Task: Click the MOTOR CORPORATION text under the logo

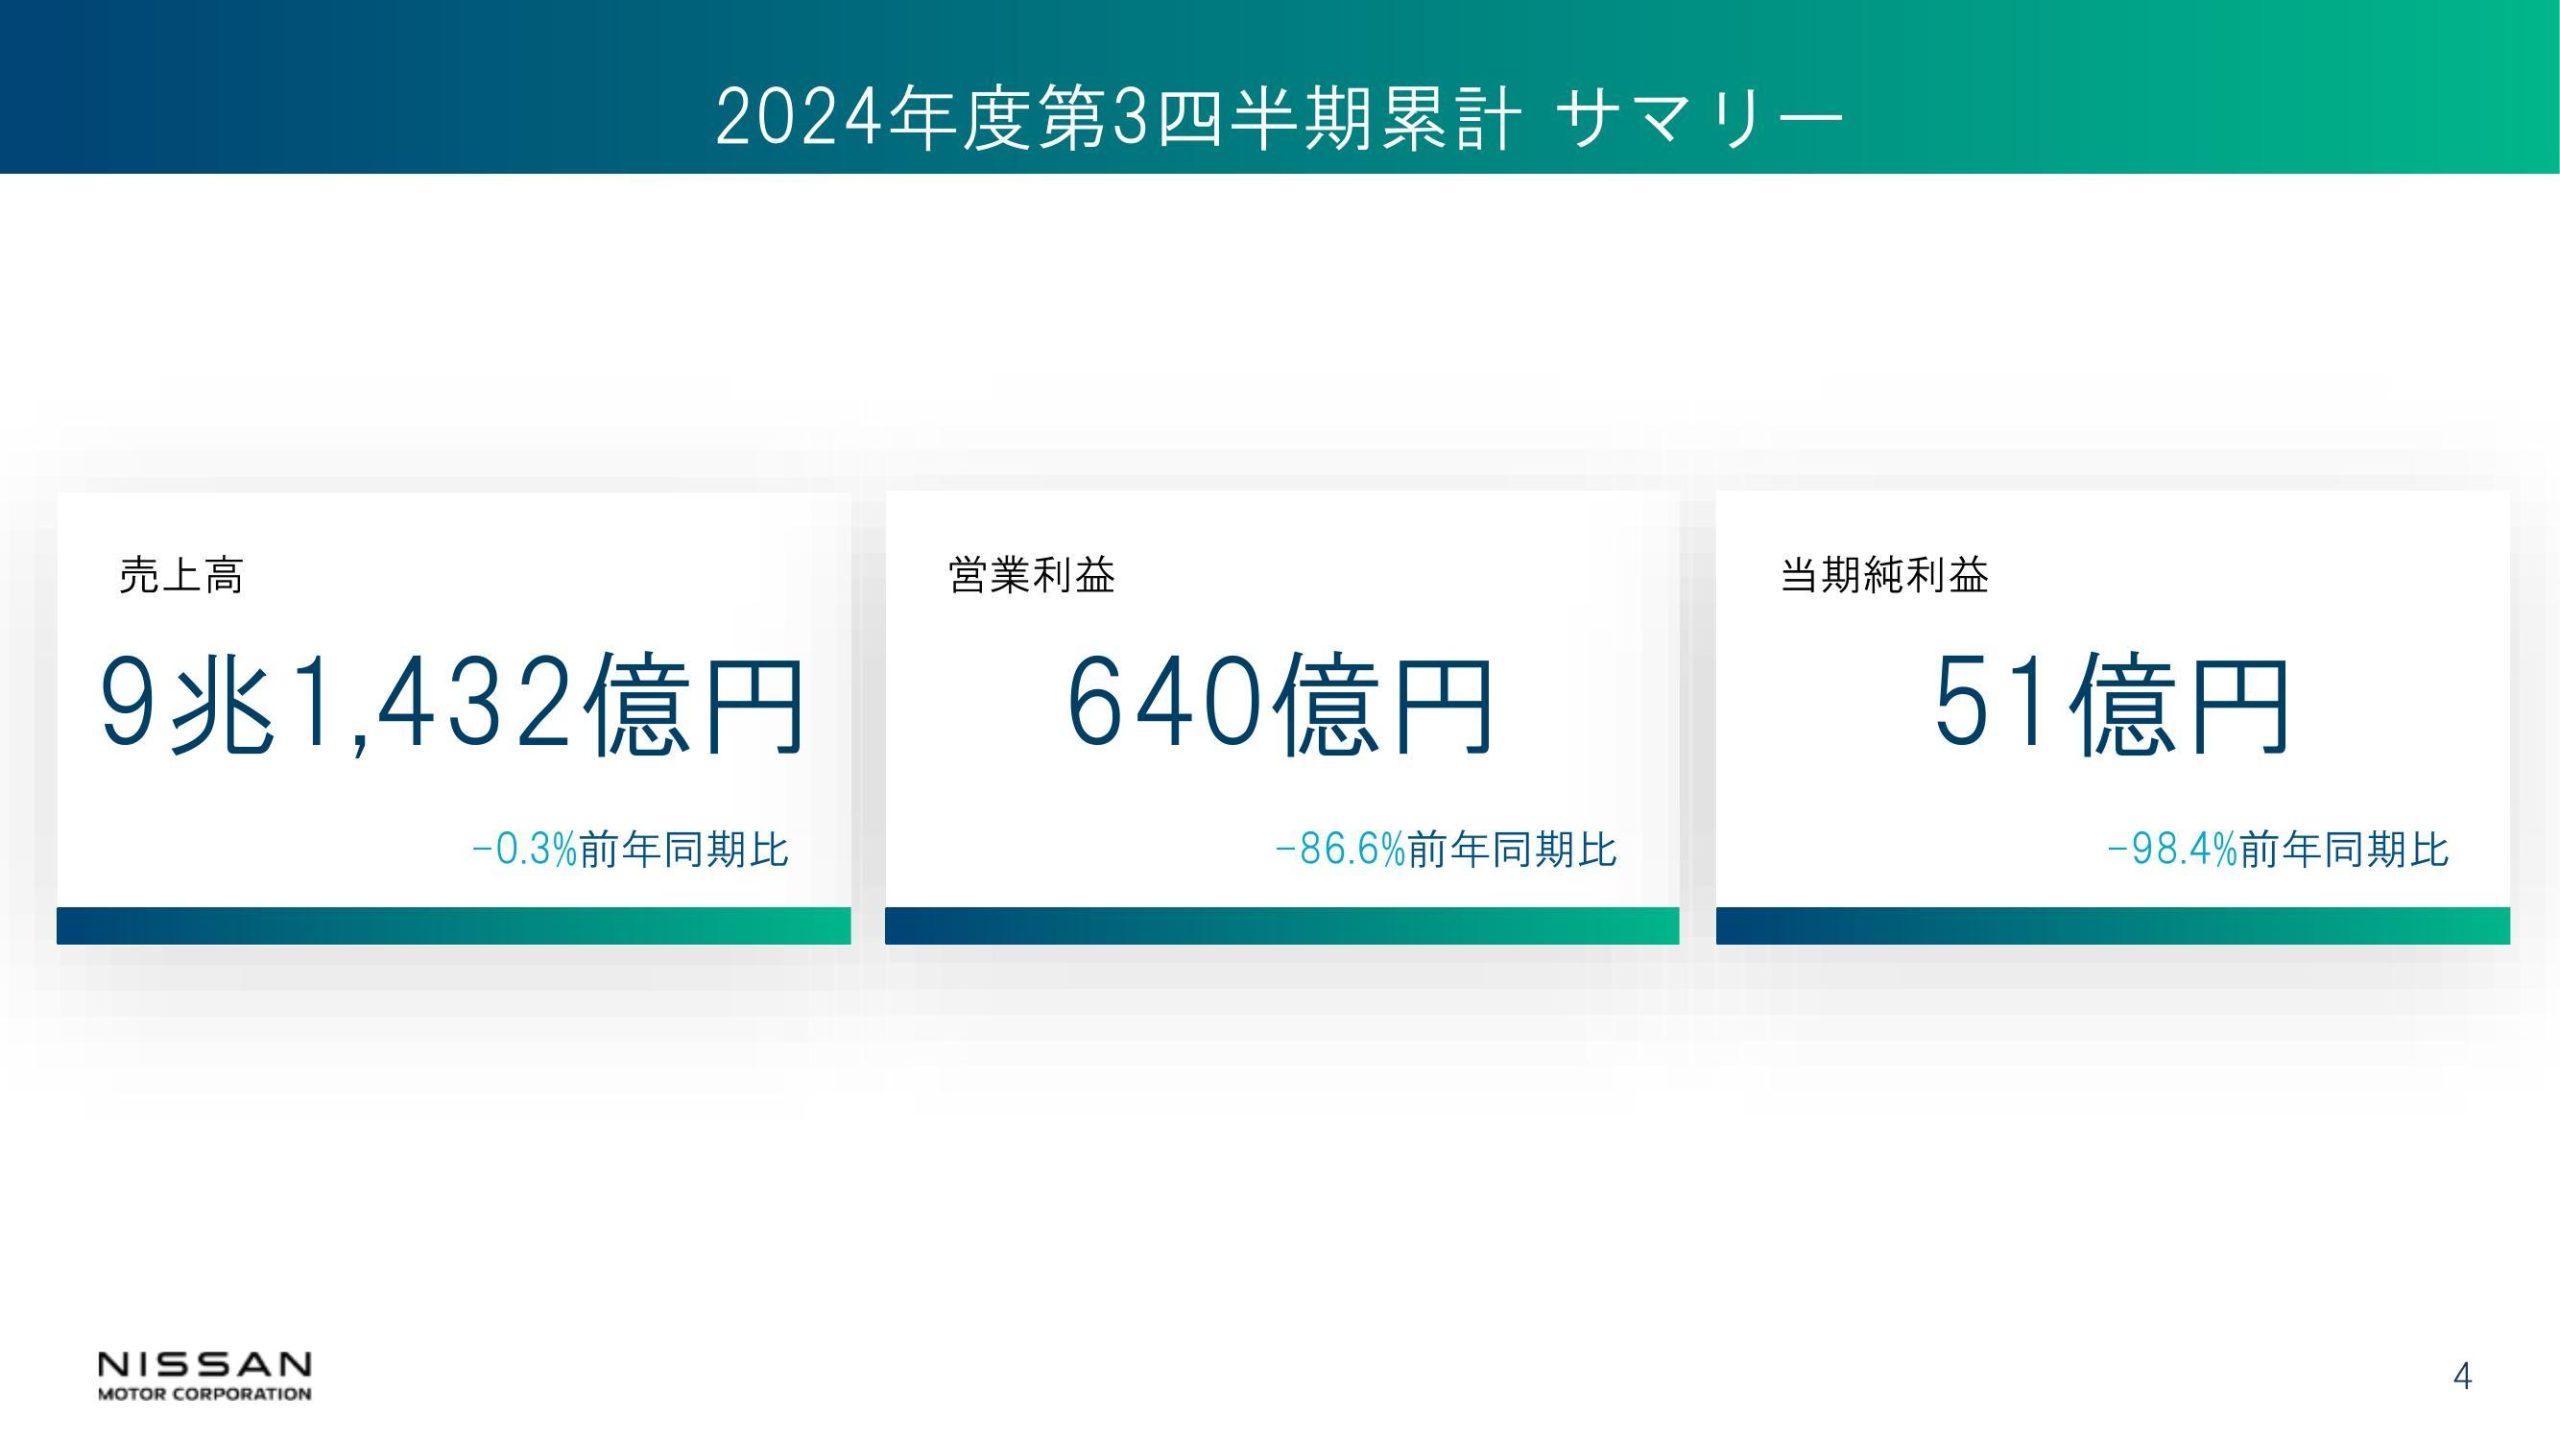Action: tap(205, 1394)
